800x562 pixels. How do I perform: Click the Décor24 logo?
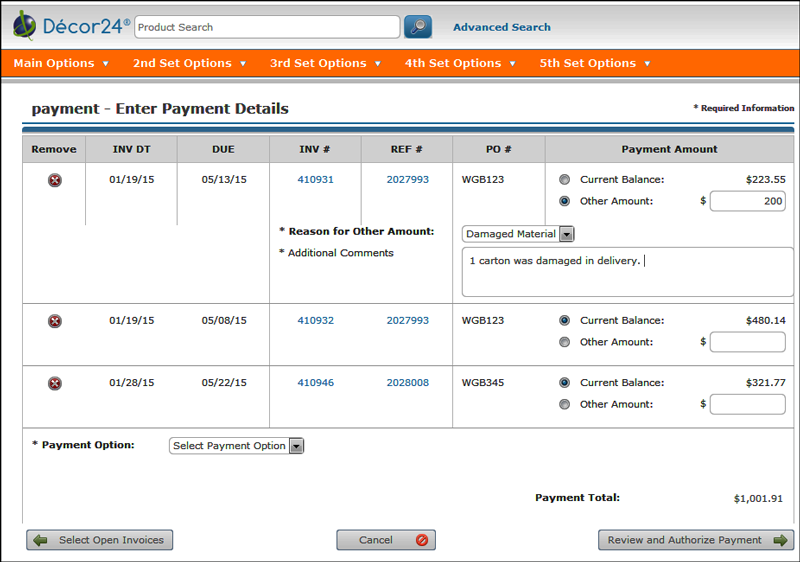tap(72, 26)
